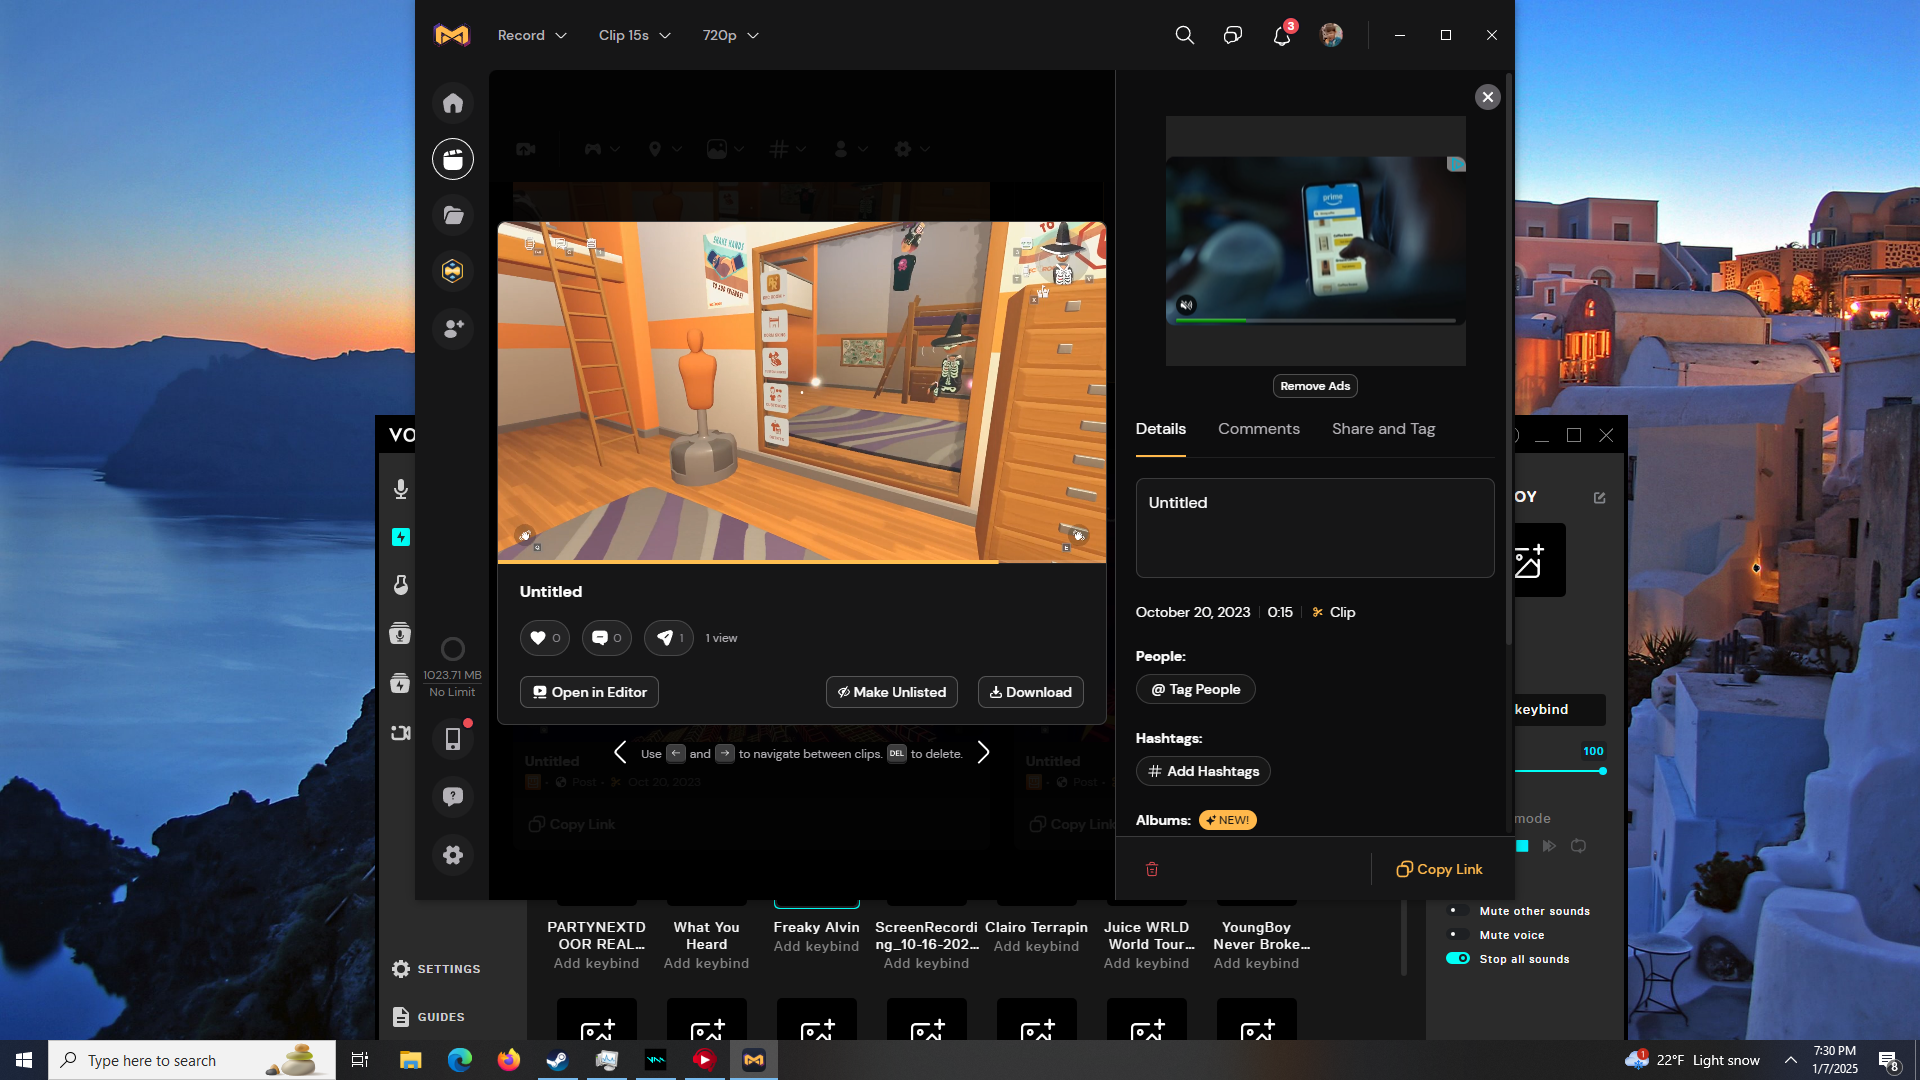Open the Medal settings gear icon
1920x1080 pixels.
453,855
